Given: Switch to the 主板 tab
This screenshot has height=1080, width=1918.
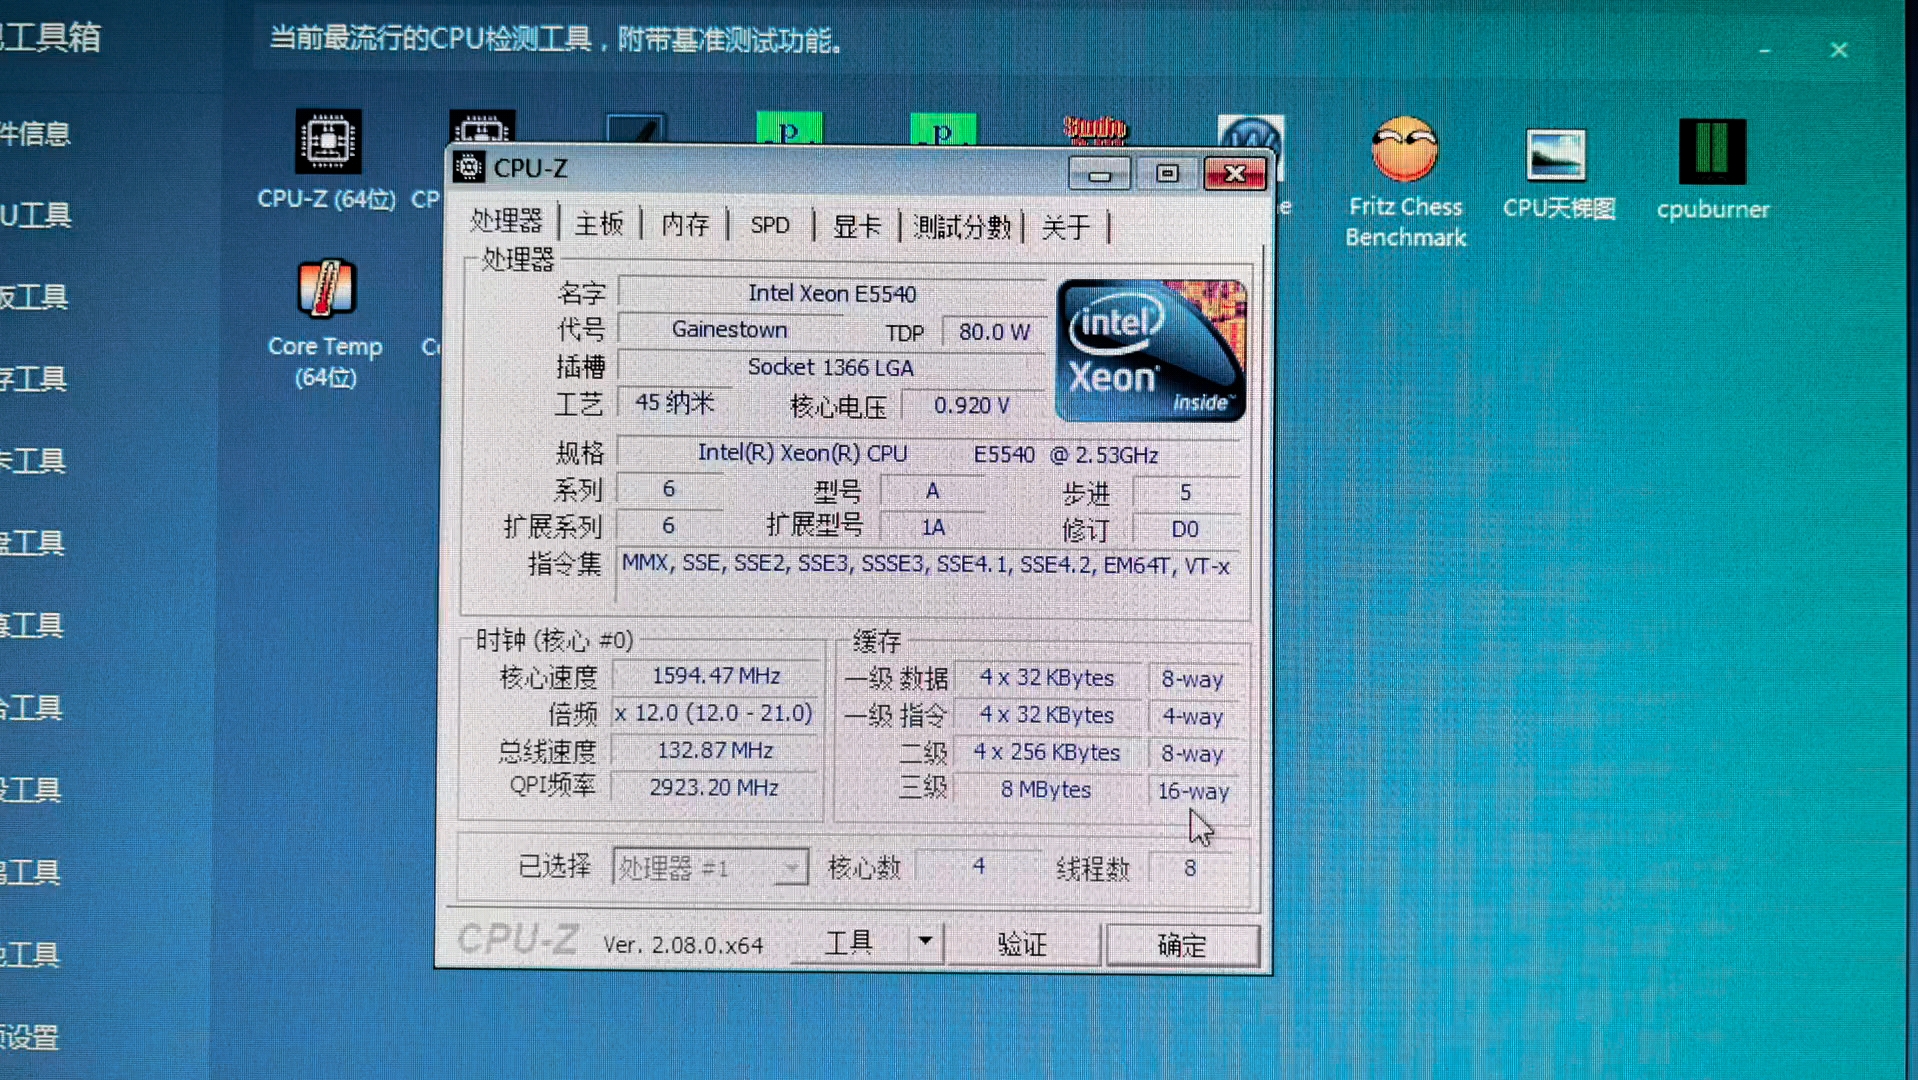Looking at the screenshot, I should click(x=599, y=224).
